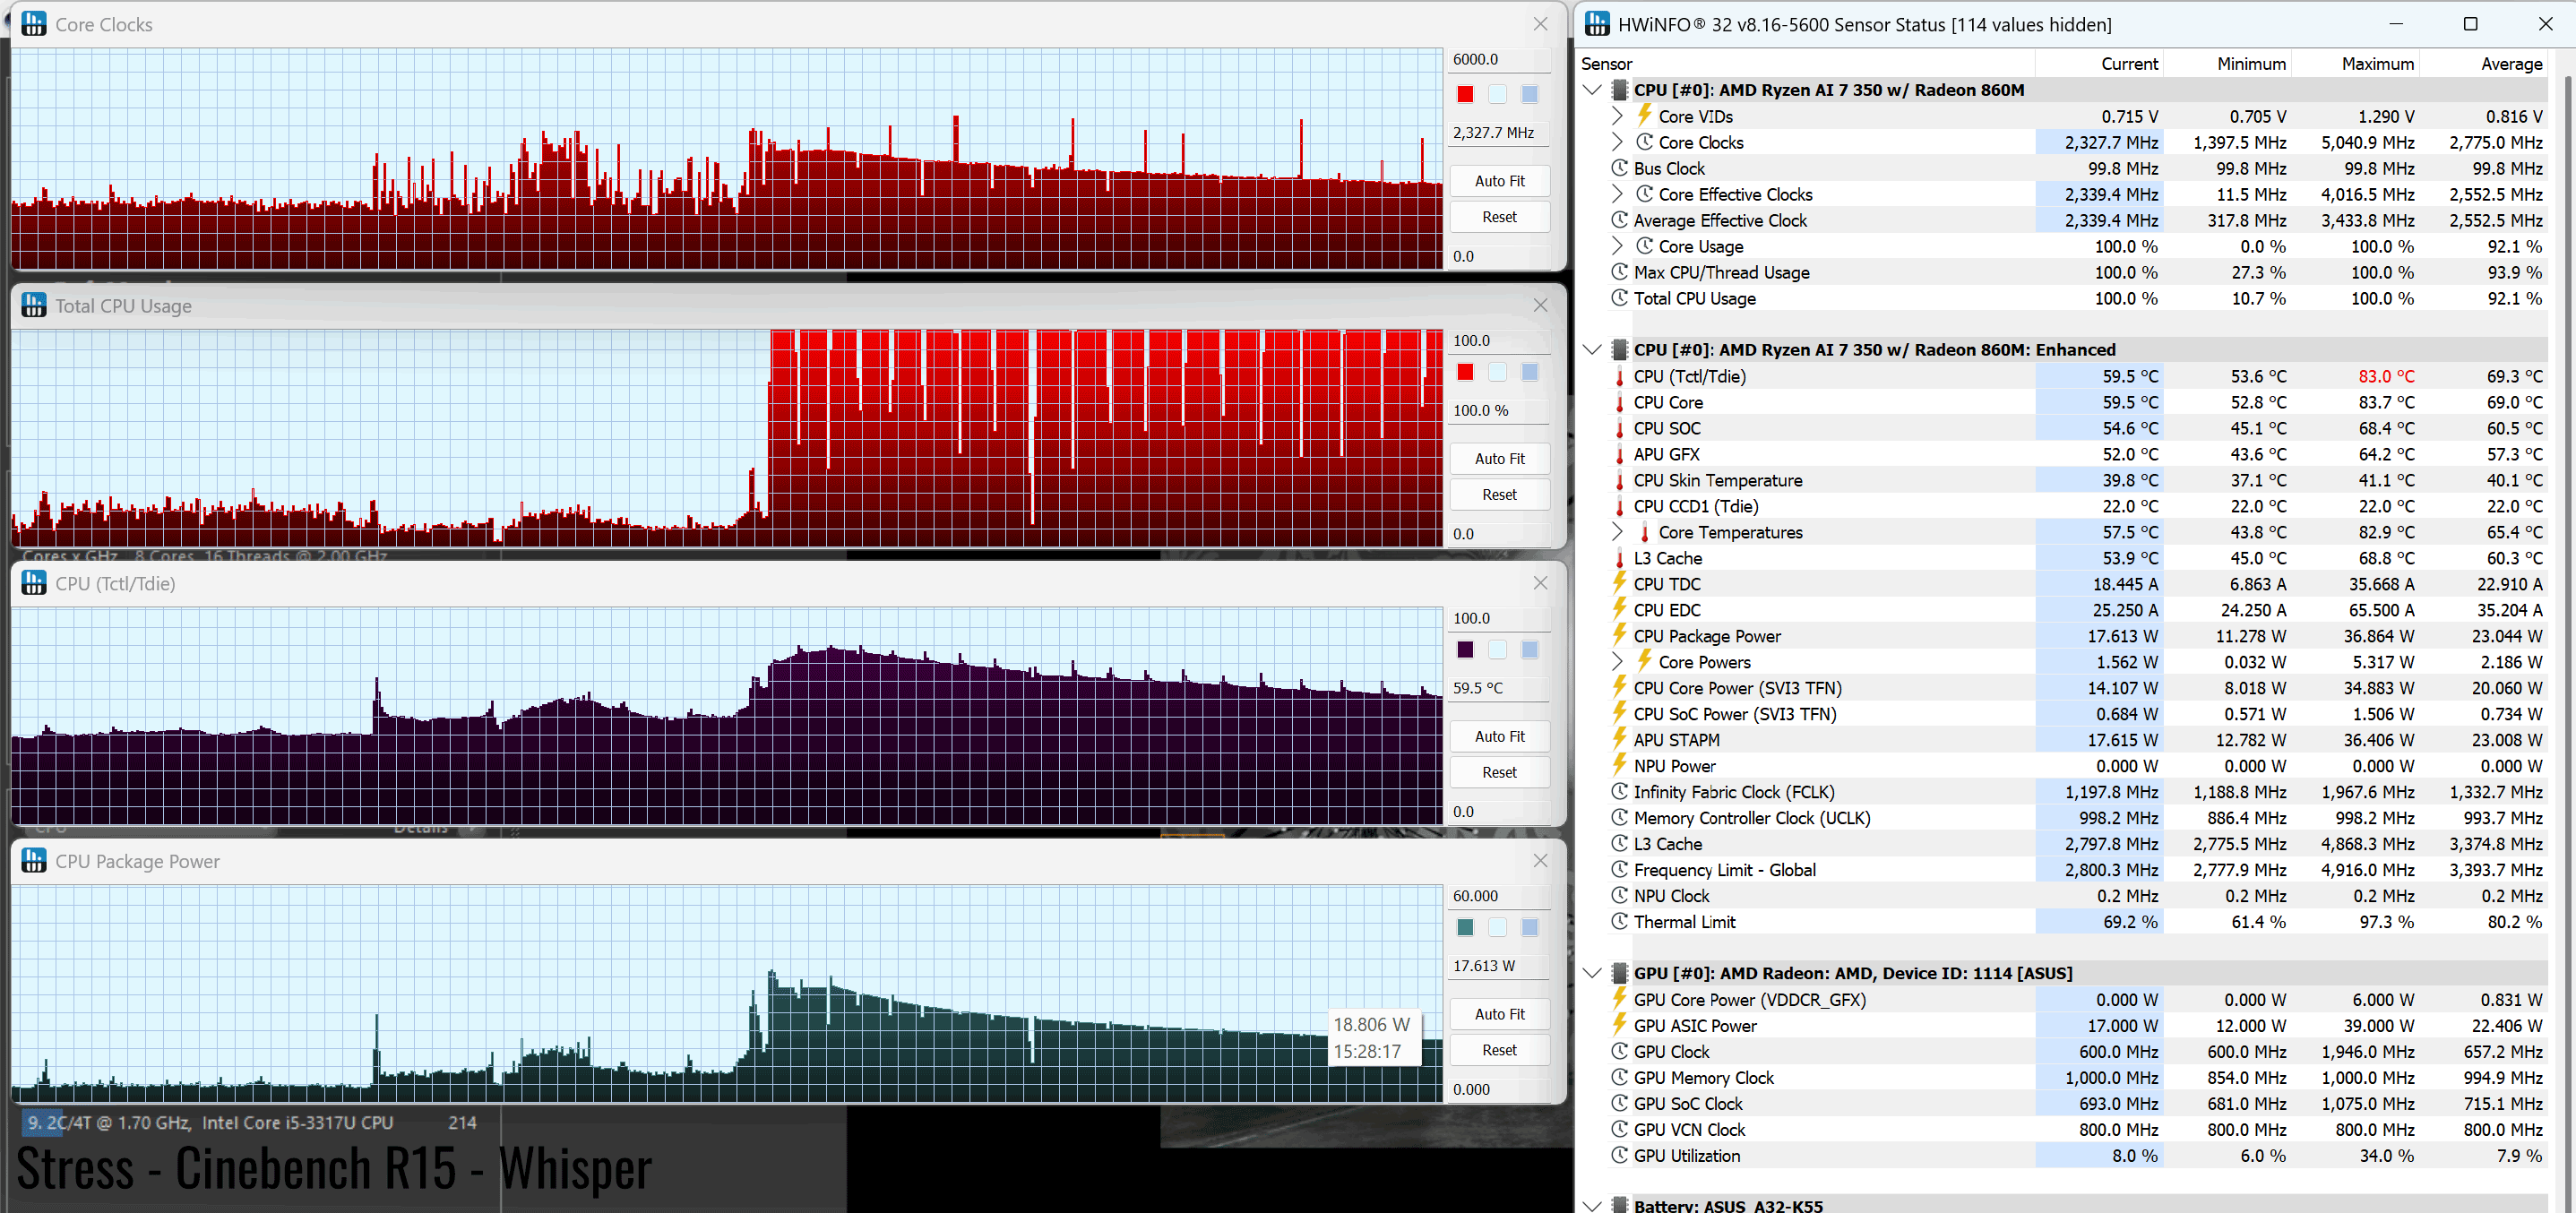The height and width of the screenshot is (1213, 2576).
Task: Click Auto Fit in CPU Package Power graph
Action: point(1499,1014)
